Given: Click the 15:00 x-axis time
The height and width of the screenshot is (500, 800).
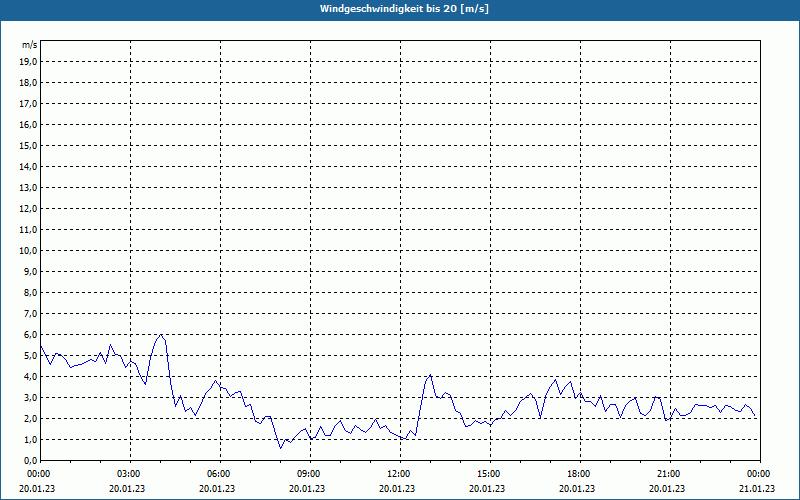Looking at the screenshot, I should click(491, 474).
